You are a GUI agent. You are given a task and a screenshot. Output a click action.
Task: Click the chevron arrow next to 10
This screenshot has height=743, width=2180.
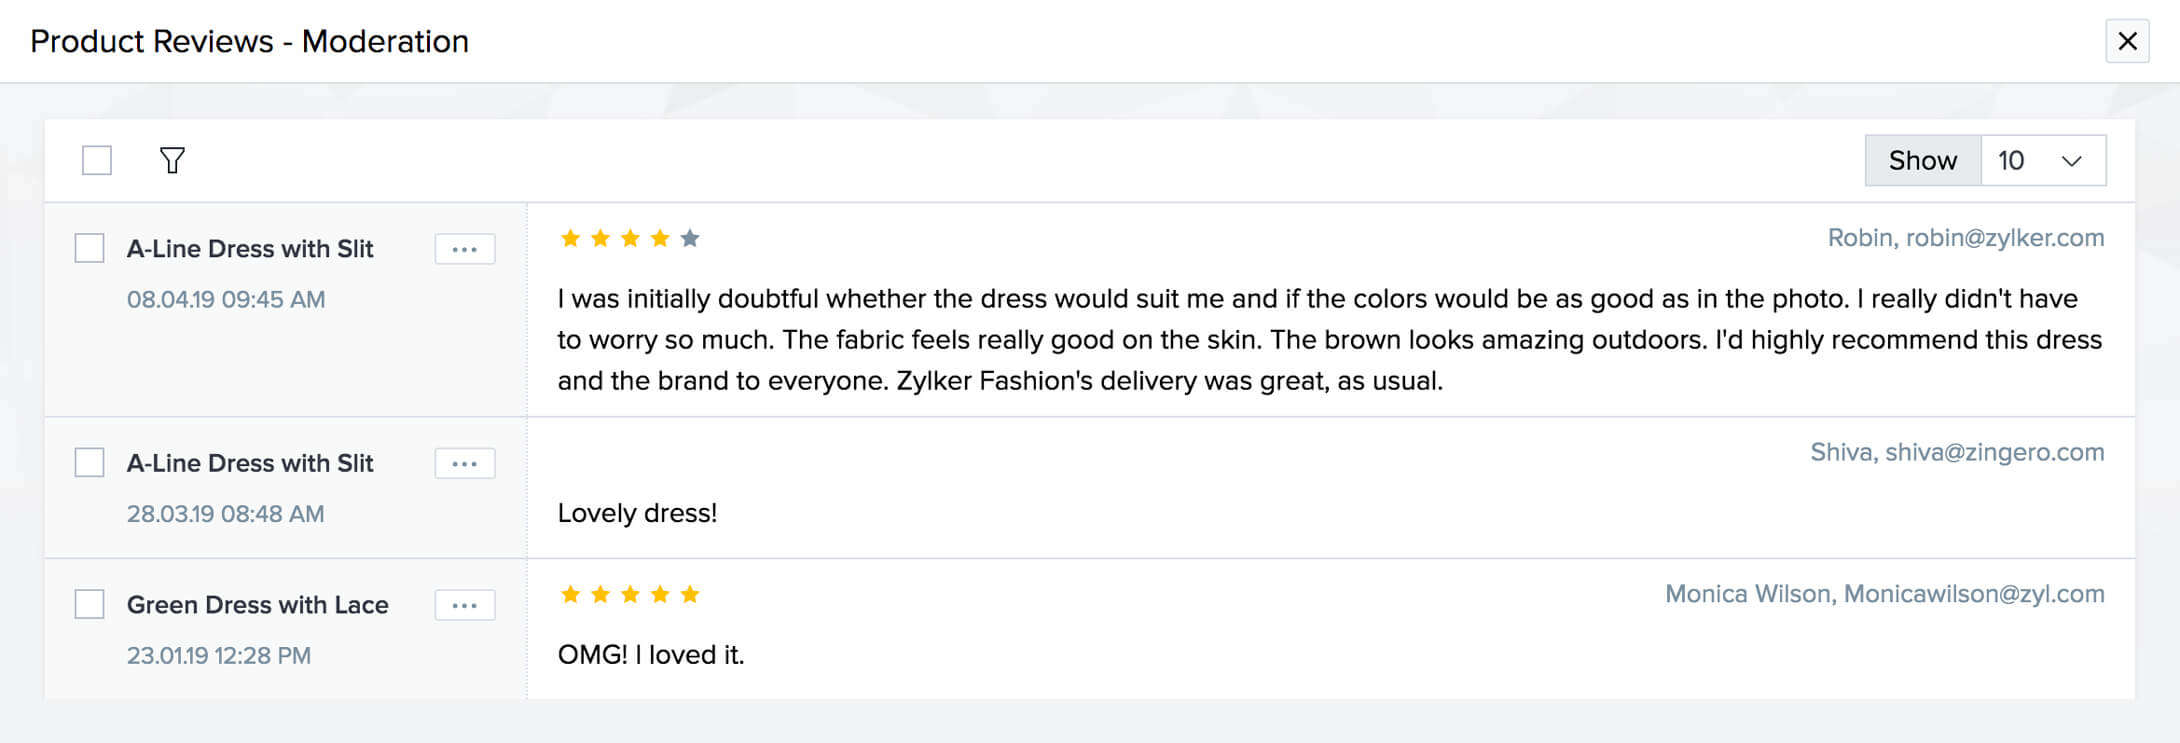click(2072, 161)
